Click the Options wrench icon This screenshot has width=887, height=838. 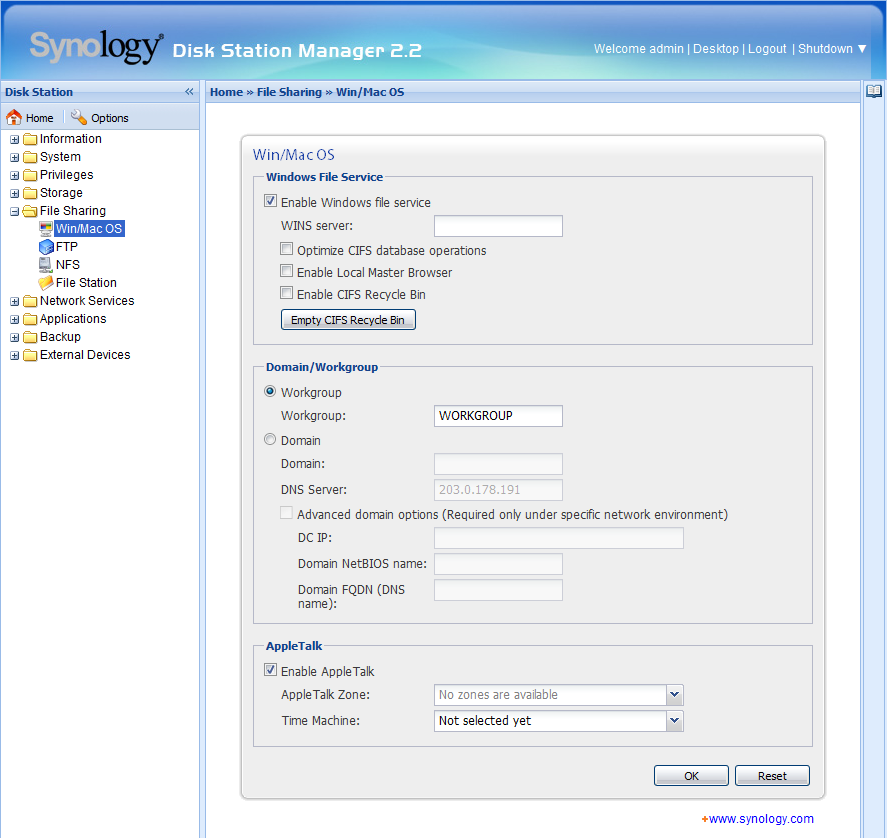pyautogui.click(x=79, y=117)
